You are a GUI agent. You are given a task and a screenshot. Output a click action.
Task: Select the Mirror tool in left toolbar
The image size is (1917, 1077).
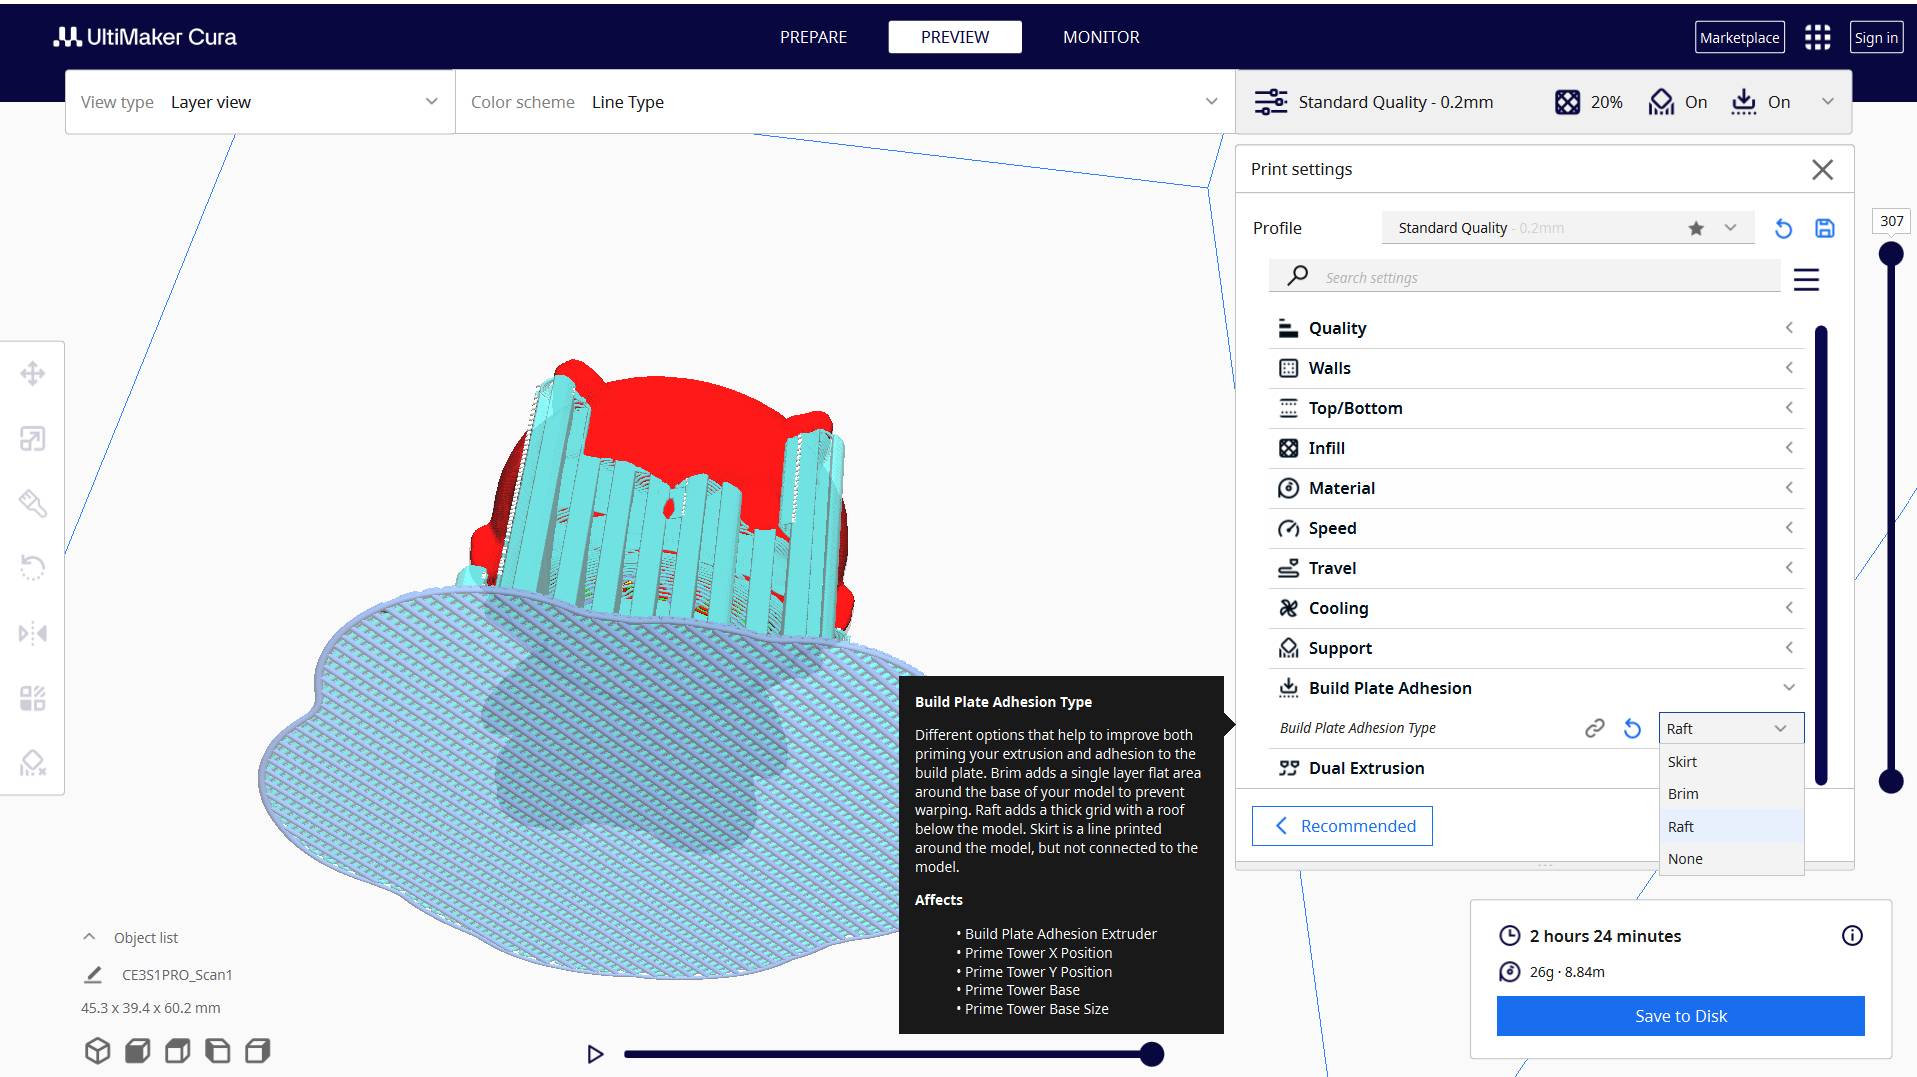point(33,633)
